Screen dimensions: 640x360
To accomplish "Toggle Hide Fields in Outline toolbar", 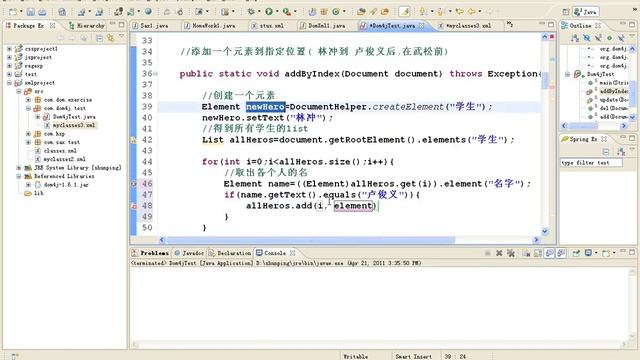I will (x=587, y=38).
